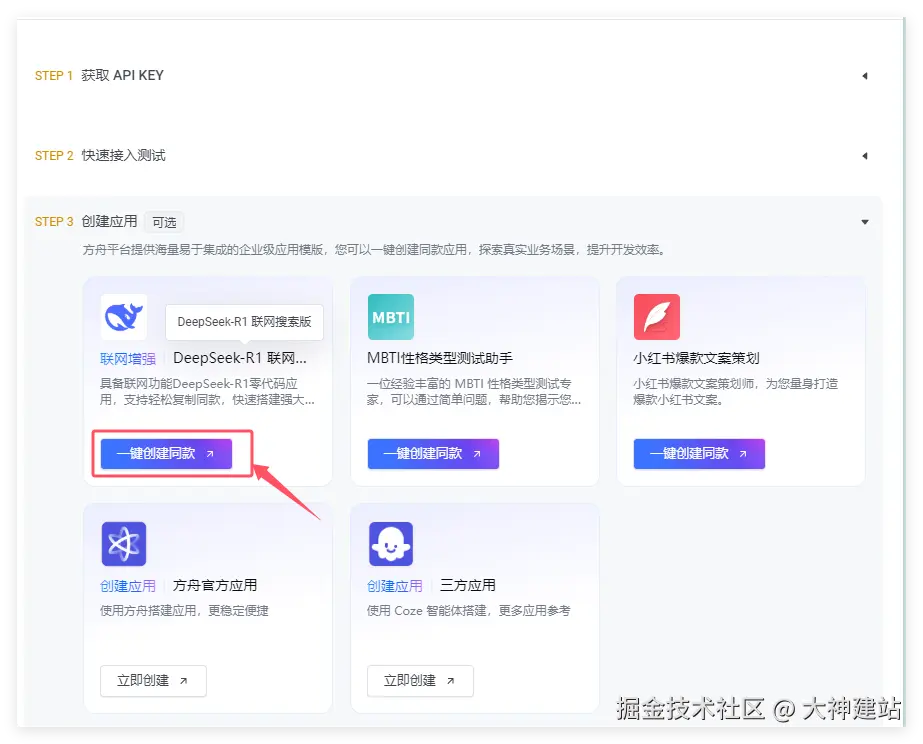Click 立即创建 on the 三方应用 card
Image resolution: width=923 pixels, height=744 pixels.
click(420, 681)
